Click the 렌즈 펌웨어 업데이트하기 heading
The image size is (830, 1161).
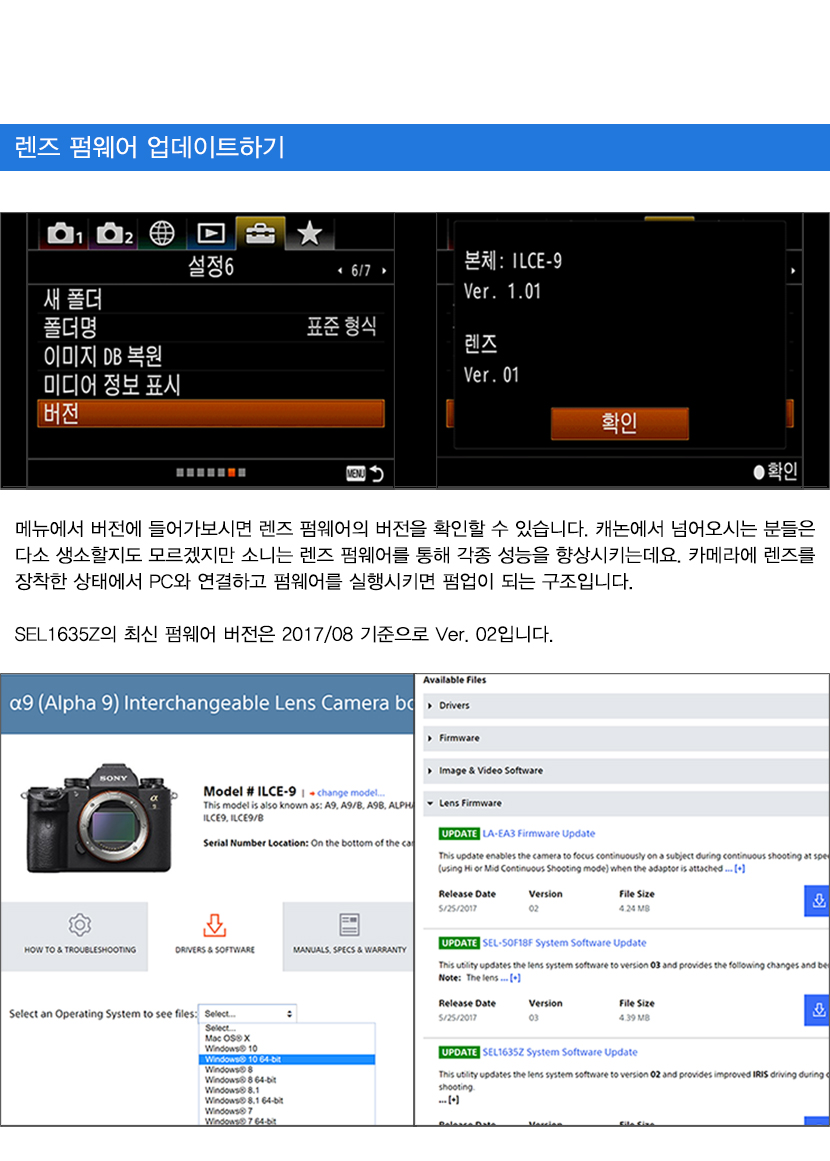150,147
